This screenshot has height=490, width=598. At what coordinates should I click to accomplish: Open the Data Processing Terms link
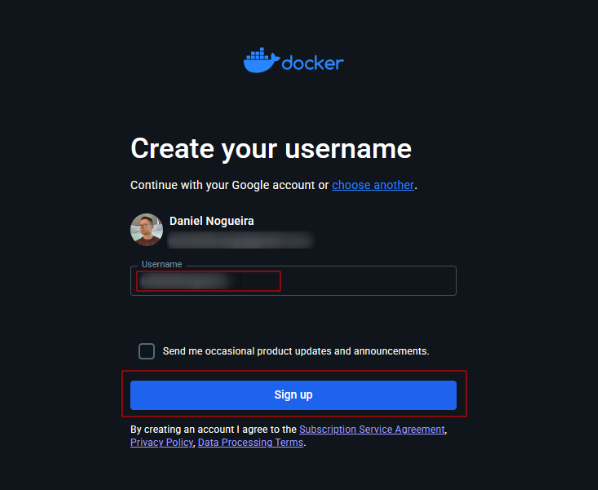[x=251, y=442]
